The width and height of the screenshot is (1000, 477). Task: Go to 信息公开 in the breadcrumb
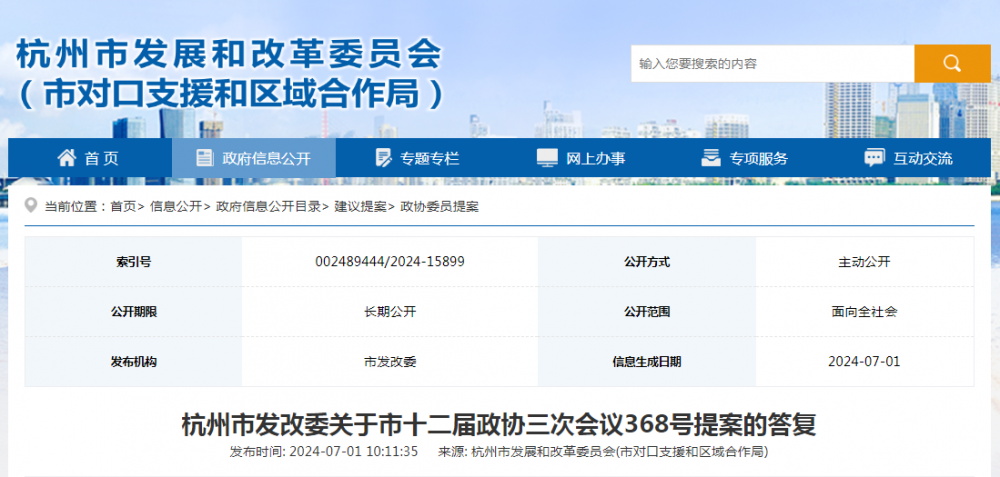[x=176, y=207]
